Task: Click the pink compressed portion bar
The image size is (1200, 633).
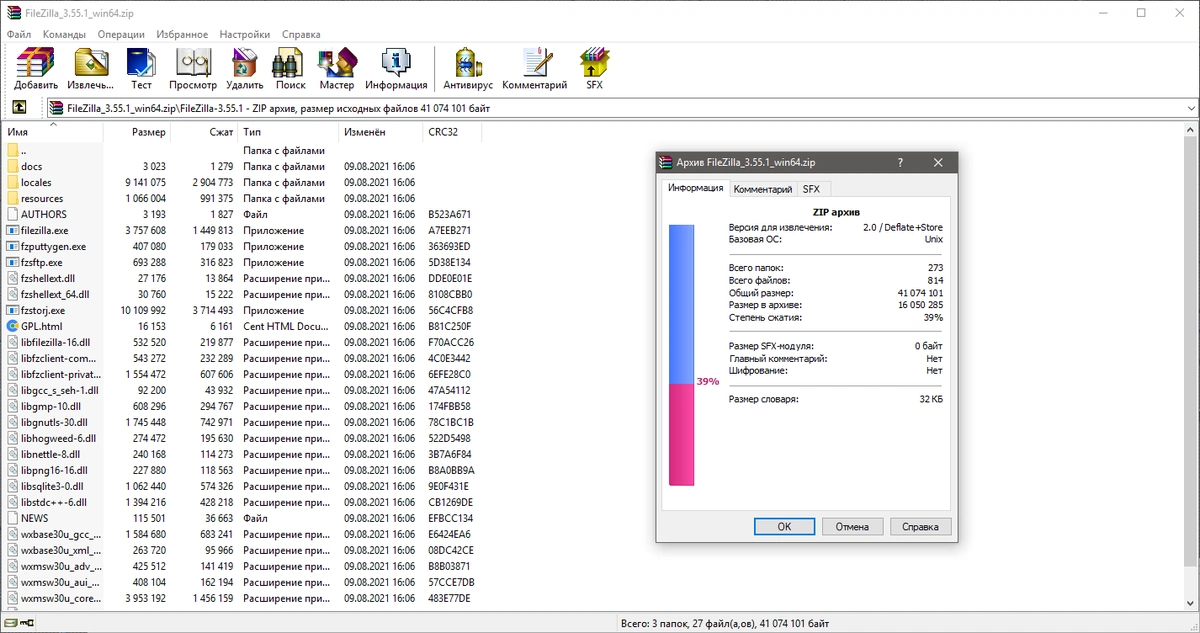Action: [x=681, y=435]
